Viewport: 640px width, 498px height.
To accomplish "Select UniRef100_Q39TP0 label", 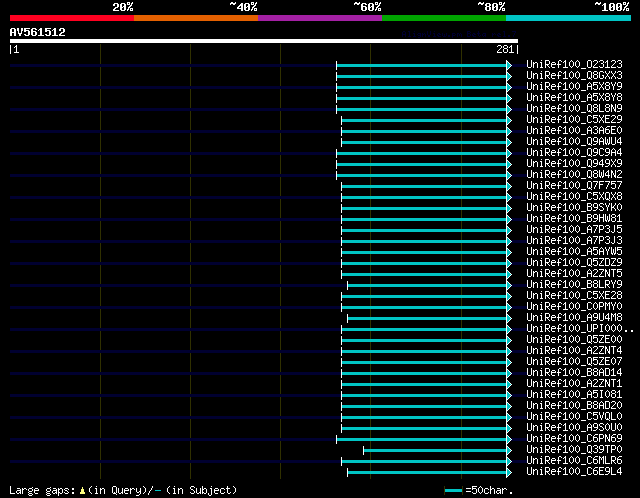I will click(x=574, y=450).
